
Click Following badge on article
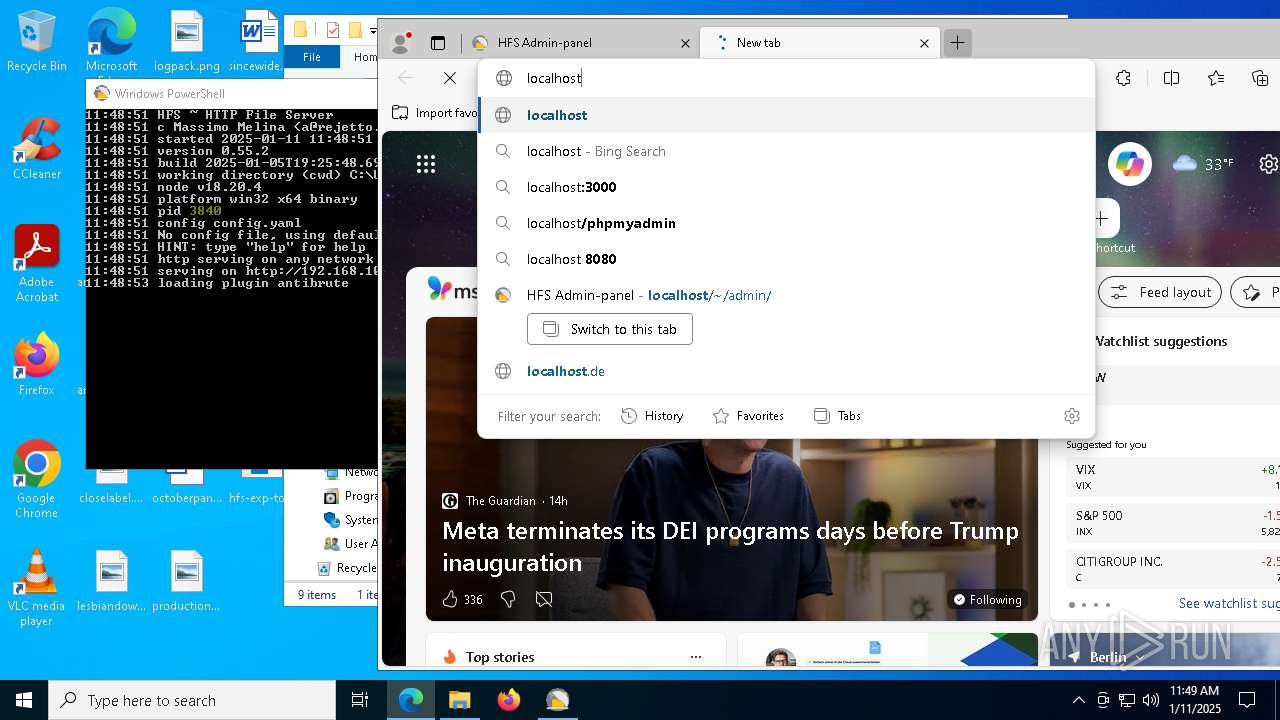(x=987, y=599)
